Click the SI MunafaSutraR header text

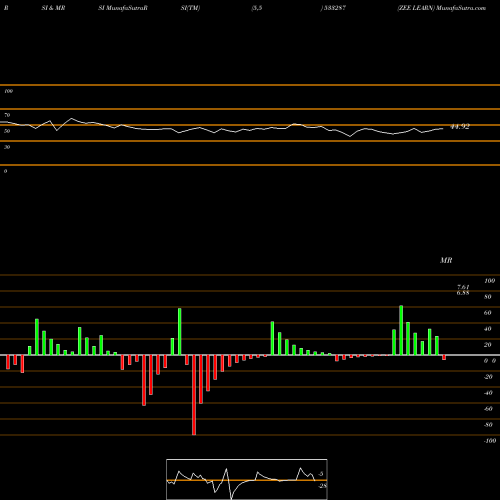[123, 8]
